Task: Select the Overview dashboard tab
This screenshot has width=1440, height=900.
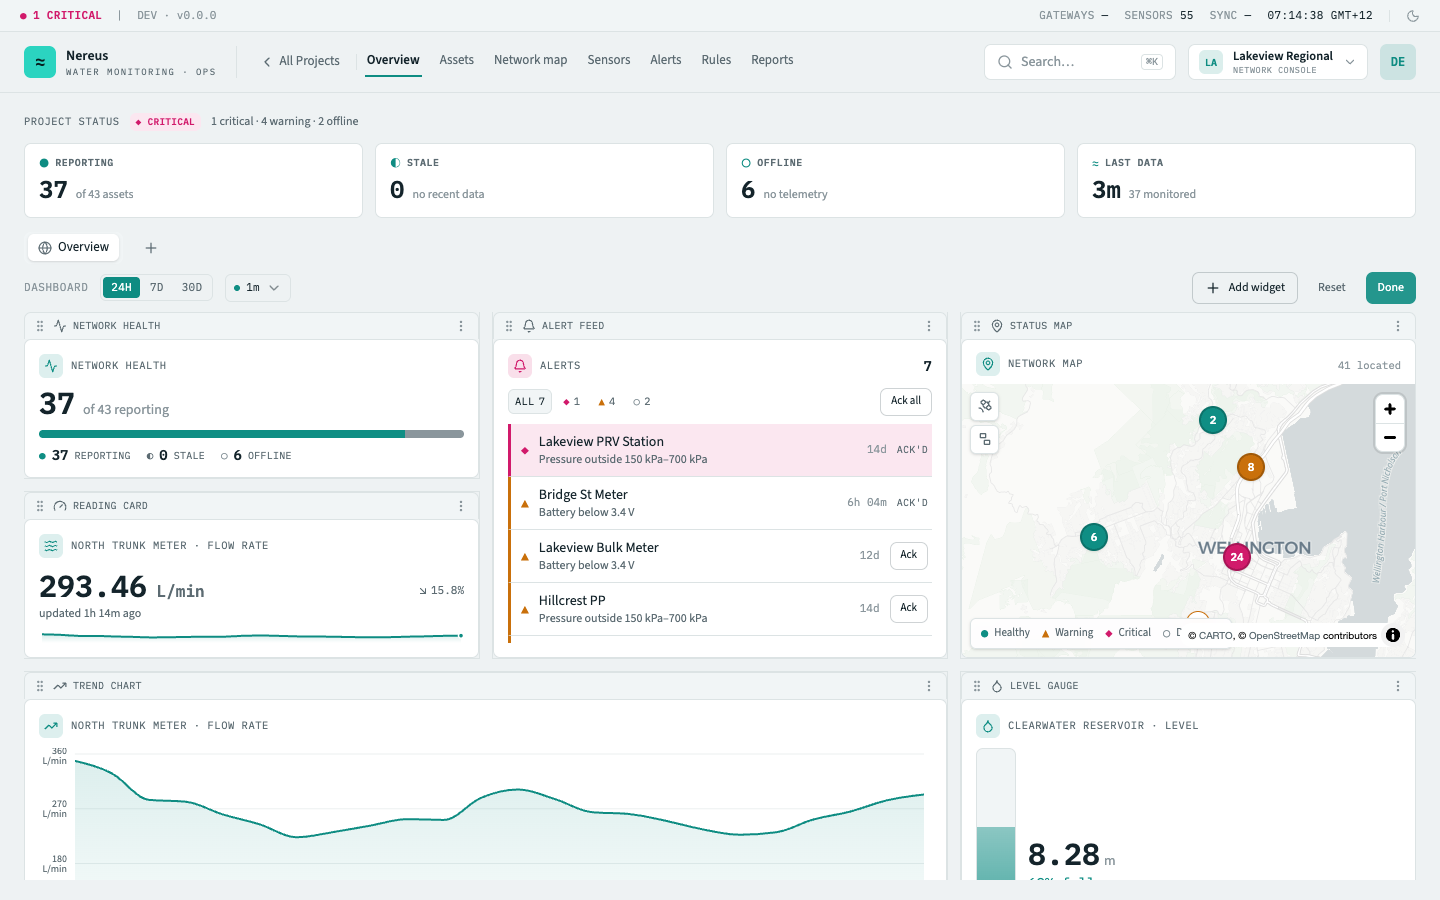Action: [73, 247]
